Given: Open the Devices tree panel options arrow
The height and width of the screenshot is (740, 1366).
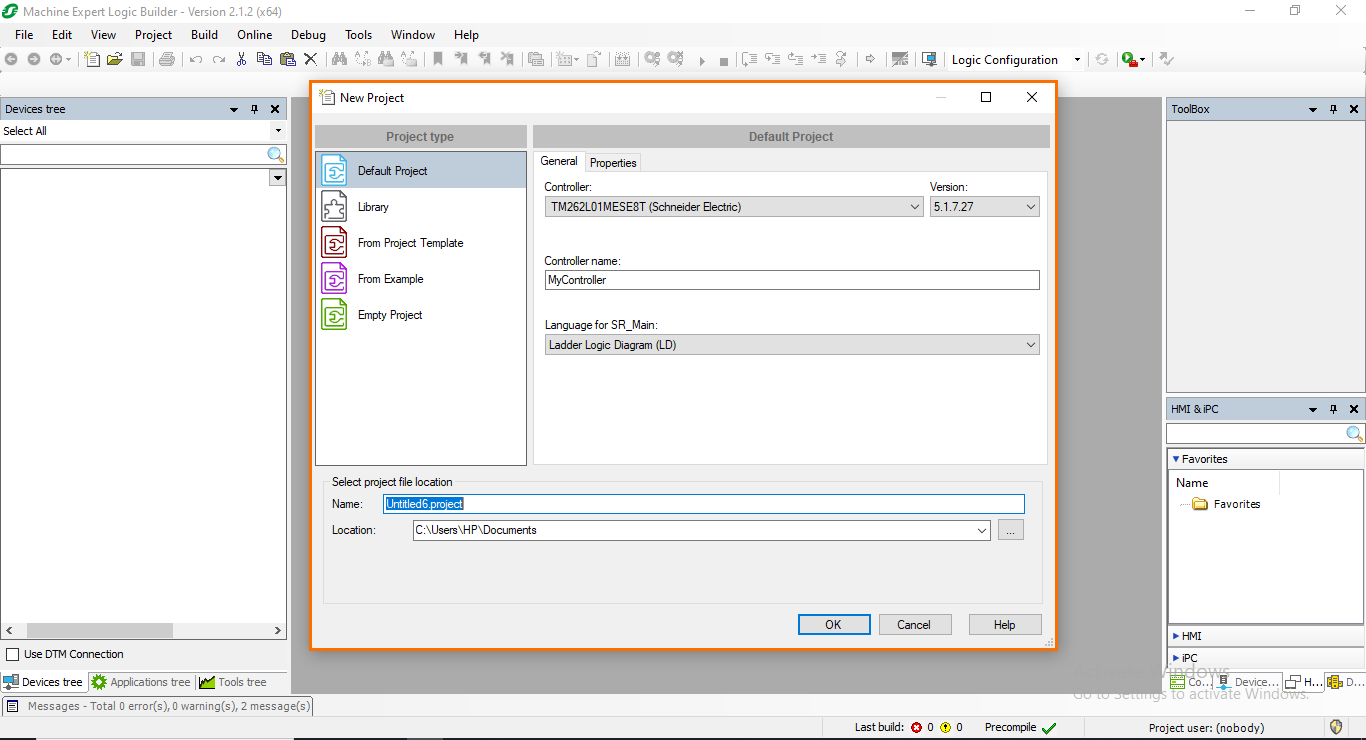Looking at the screenshot, I should point(234,109).
